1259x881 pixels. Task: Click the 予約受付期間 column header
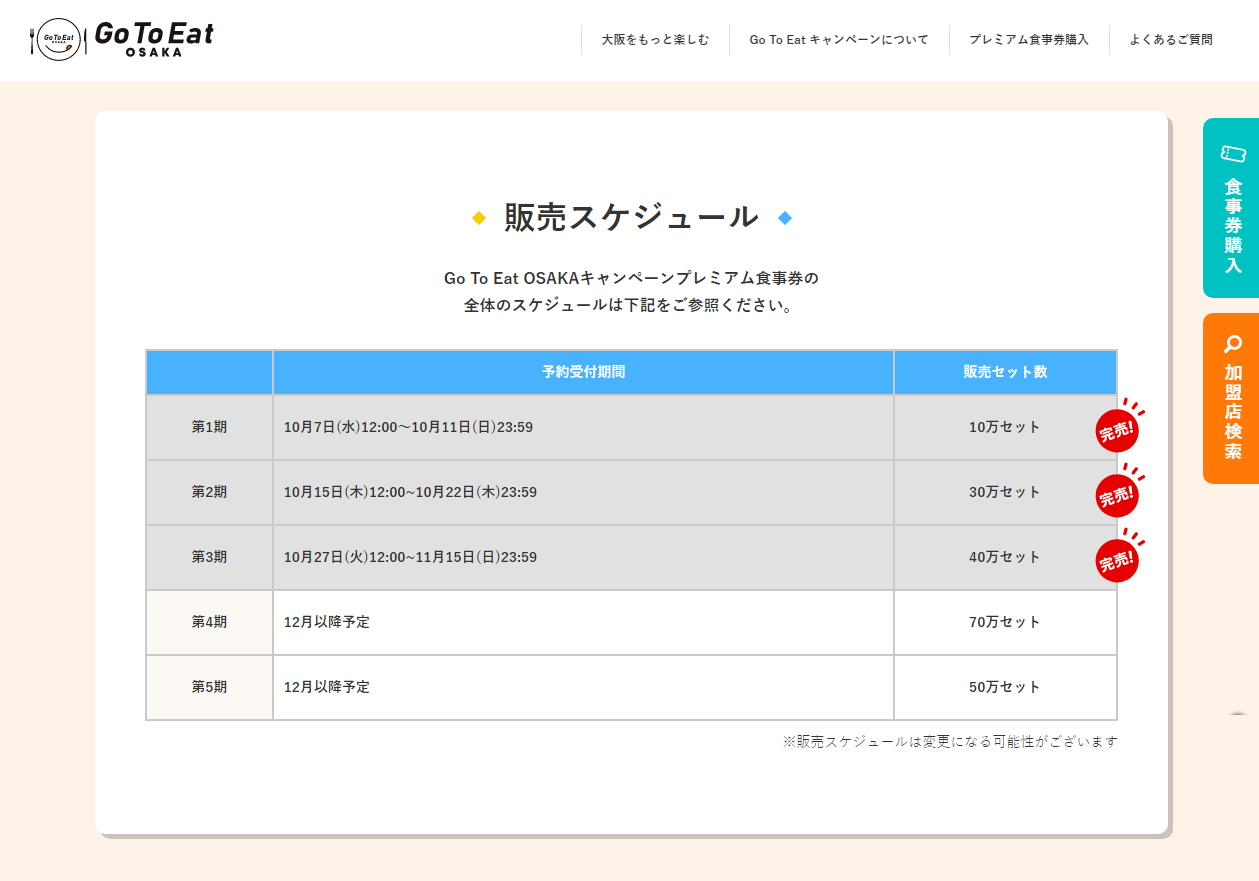(x=583, y=372)
